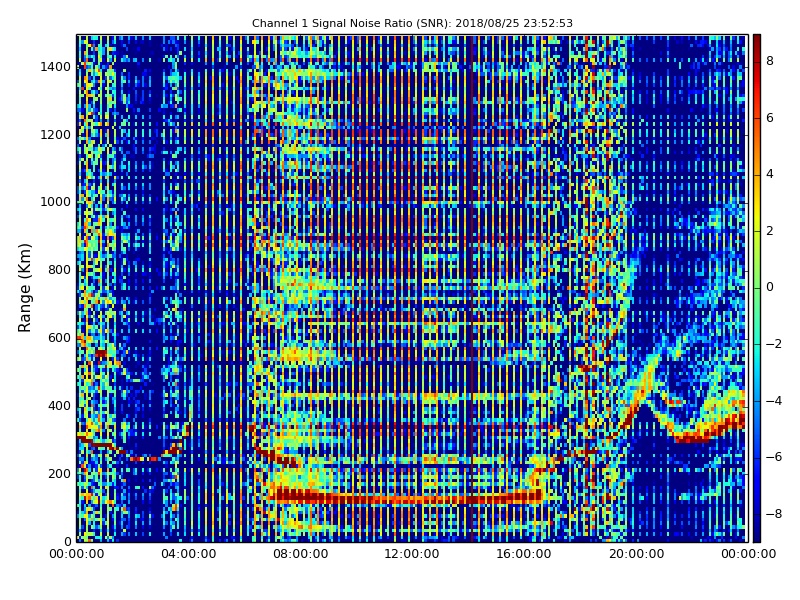Click the strong red echo band near 130 km range
This screenshot has height=600, width=800.
pos(406,496)
